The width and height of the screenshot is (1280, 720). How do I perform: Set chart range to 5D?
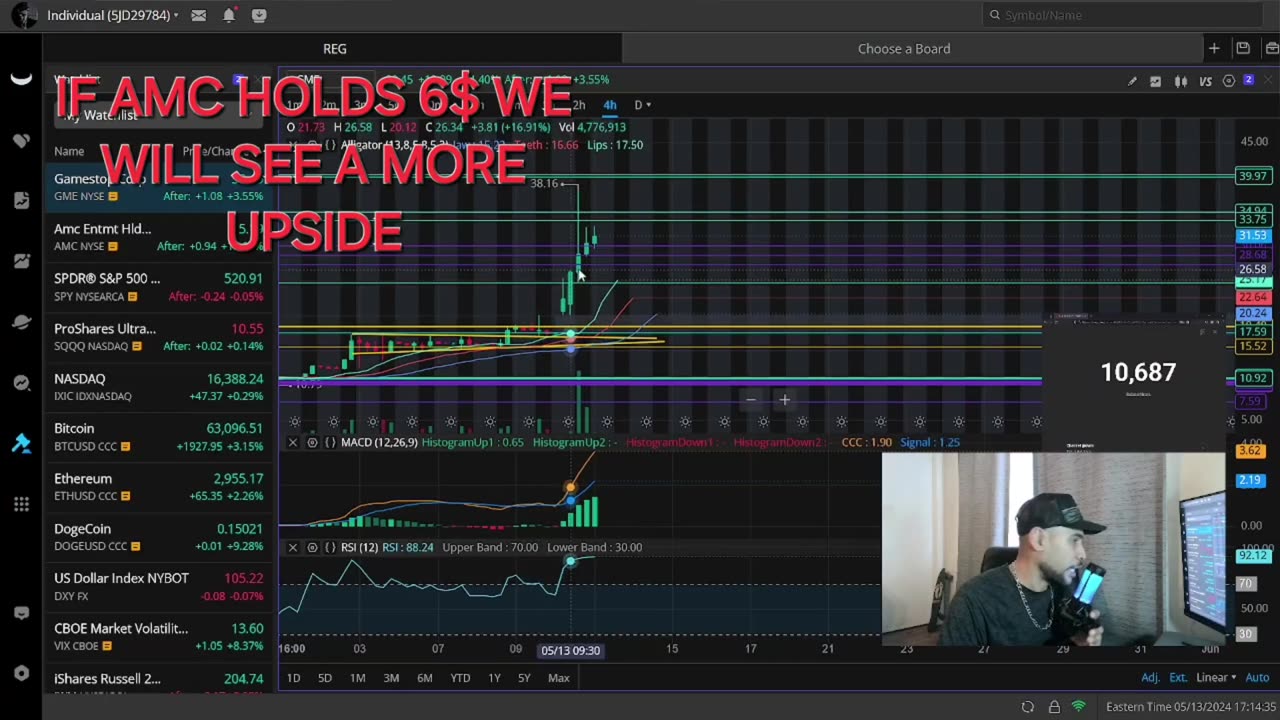pos(324,678)
